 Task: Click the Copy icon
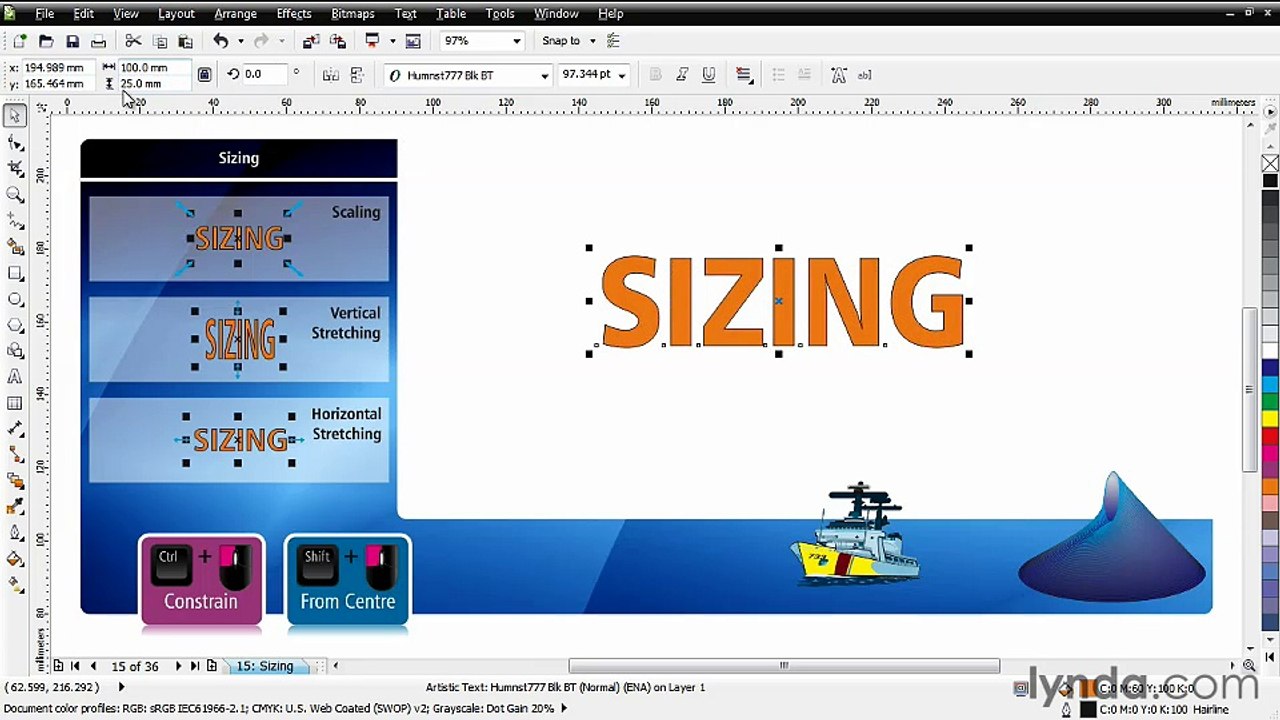pos(159,41)
